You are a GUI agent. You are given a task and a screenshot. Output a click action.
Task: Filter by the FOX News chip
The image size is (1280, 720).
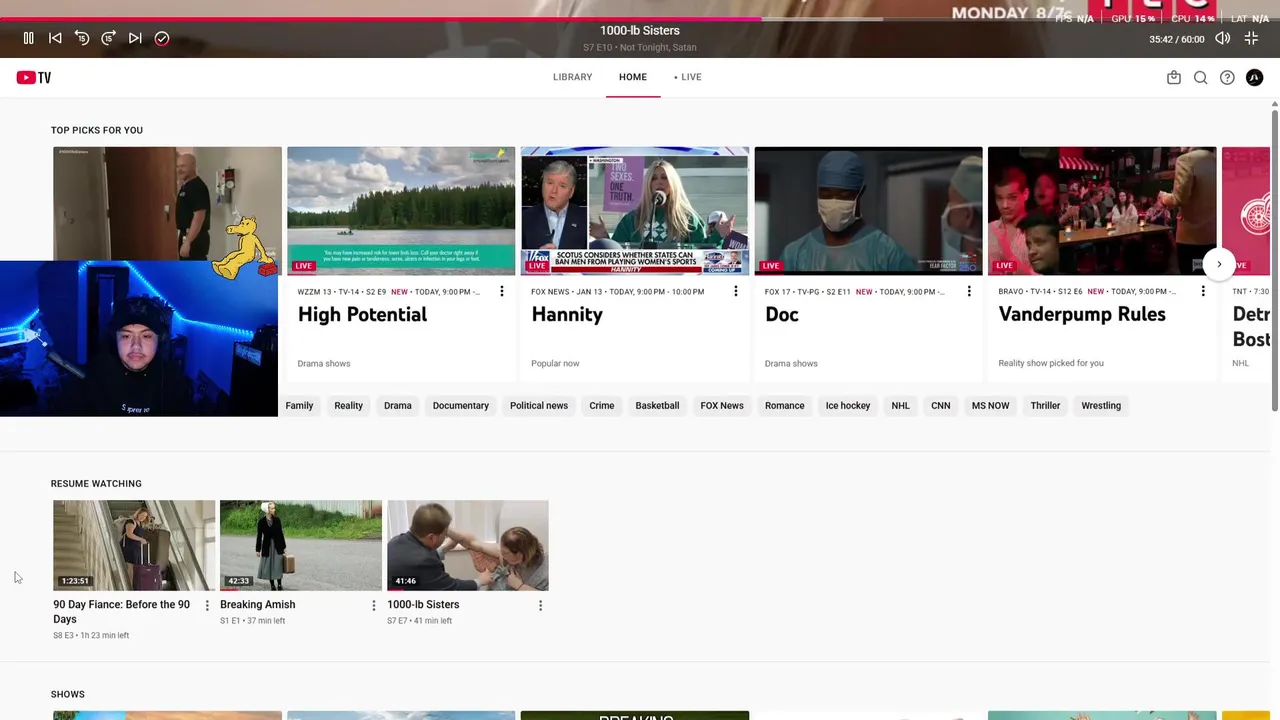coord(722,406)
